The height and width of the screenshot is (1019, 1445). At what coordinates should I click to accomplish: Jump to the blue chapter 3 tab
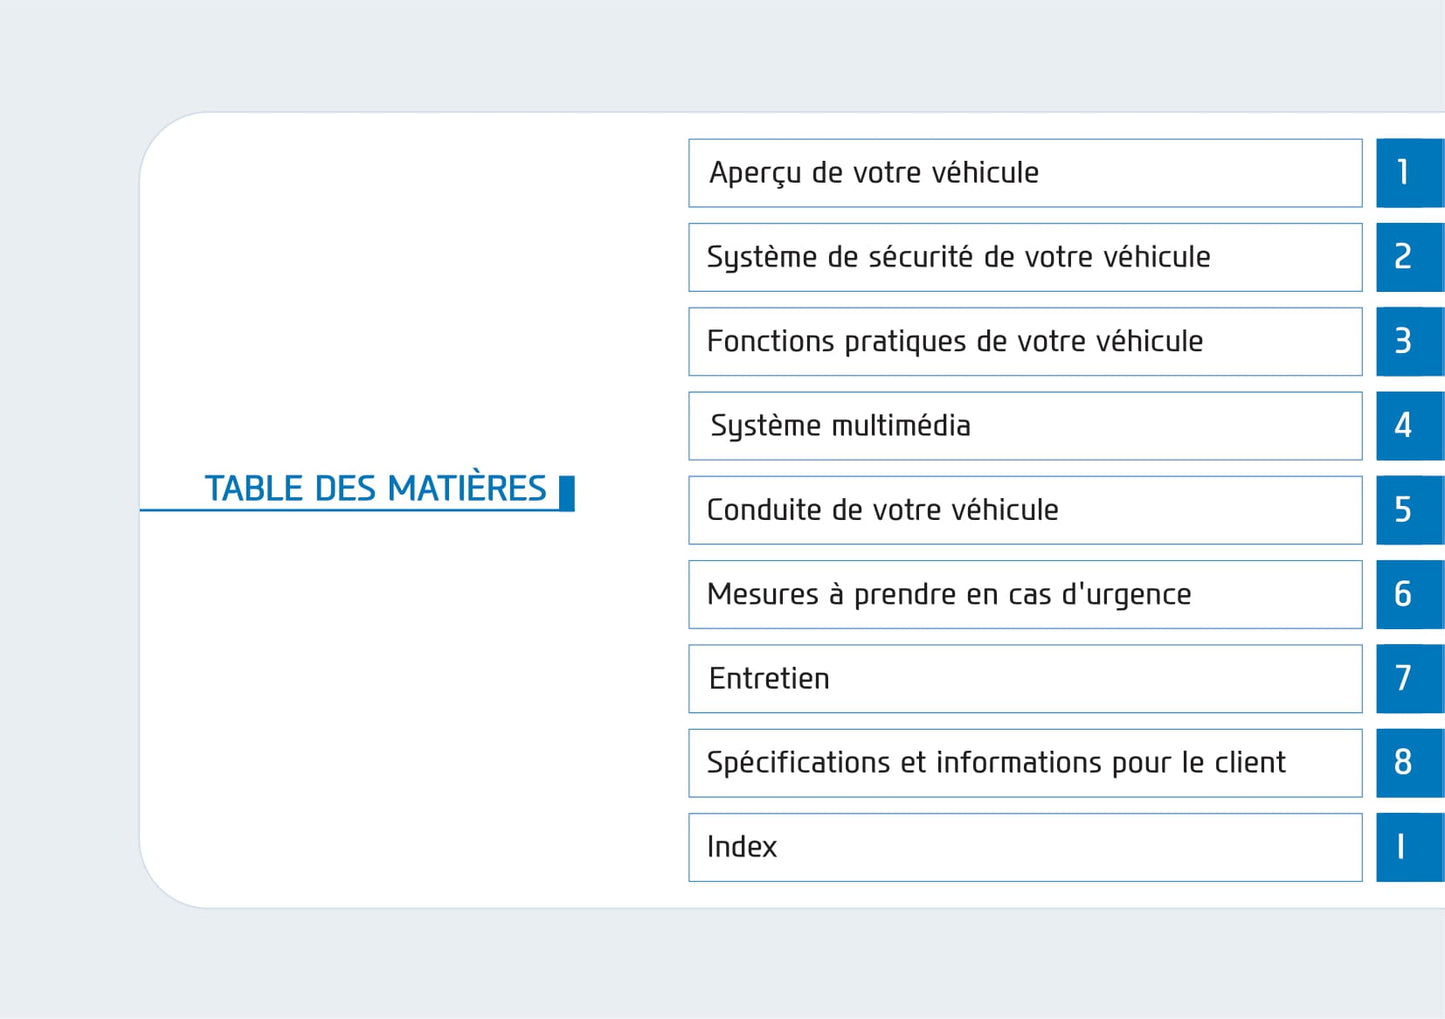pyautogui.click(x=1409, y=342)
